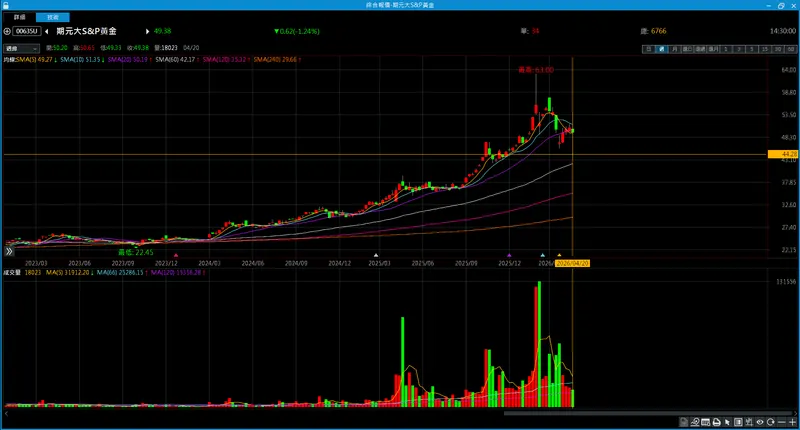800x430 pixels.
Task: Select the pointer cursor tool
Action: (x=728, y=422)
